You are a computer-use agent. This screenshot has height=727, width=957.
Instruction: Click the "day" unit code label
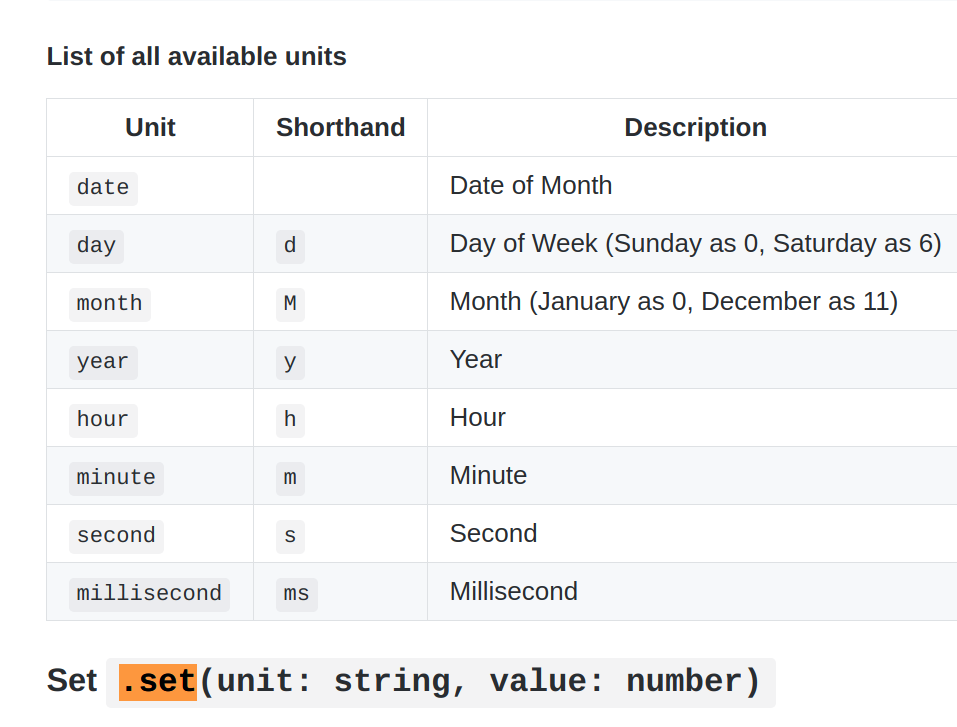point(96,246)
